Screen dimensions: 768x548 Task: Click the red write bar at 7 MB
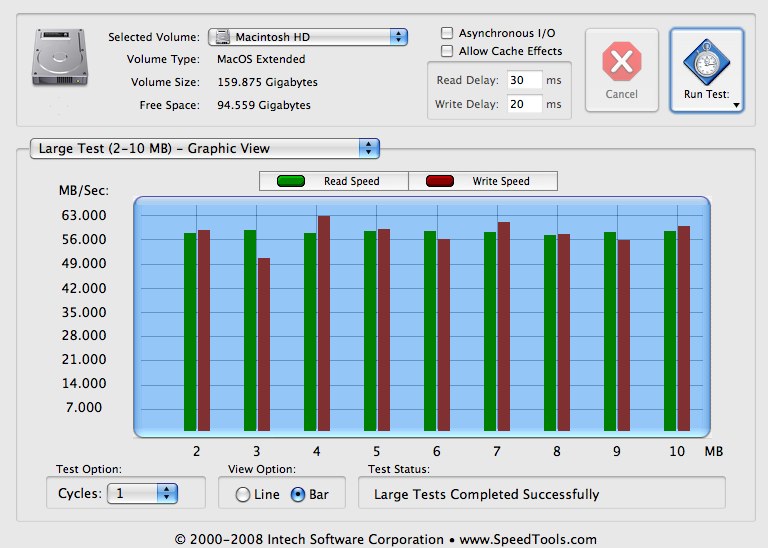[504, 327]
